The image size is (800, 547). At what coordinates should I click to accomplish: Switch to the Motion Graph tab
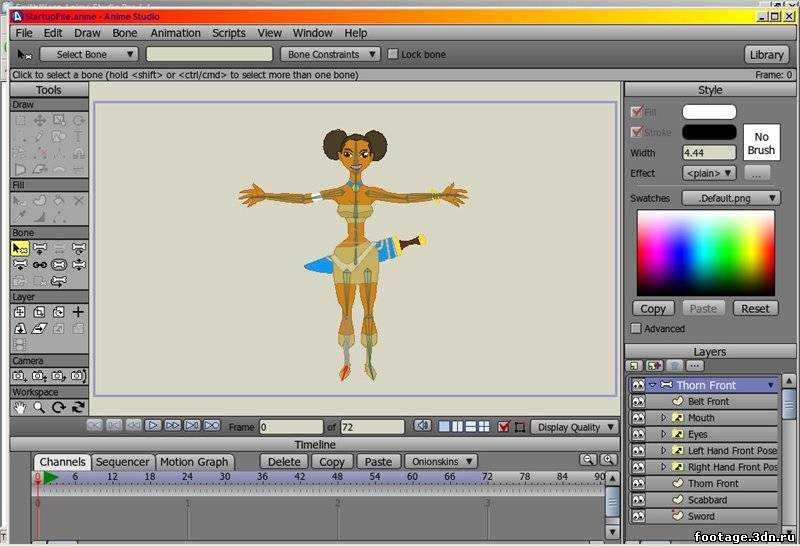click(x=194, y=462)
